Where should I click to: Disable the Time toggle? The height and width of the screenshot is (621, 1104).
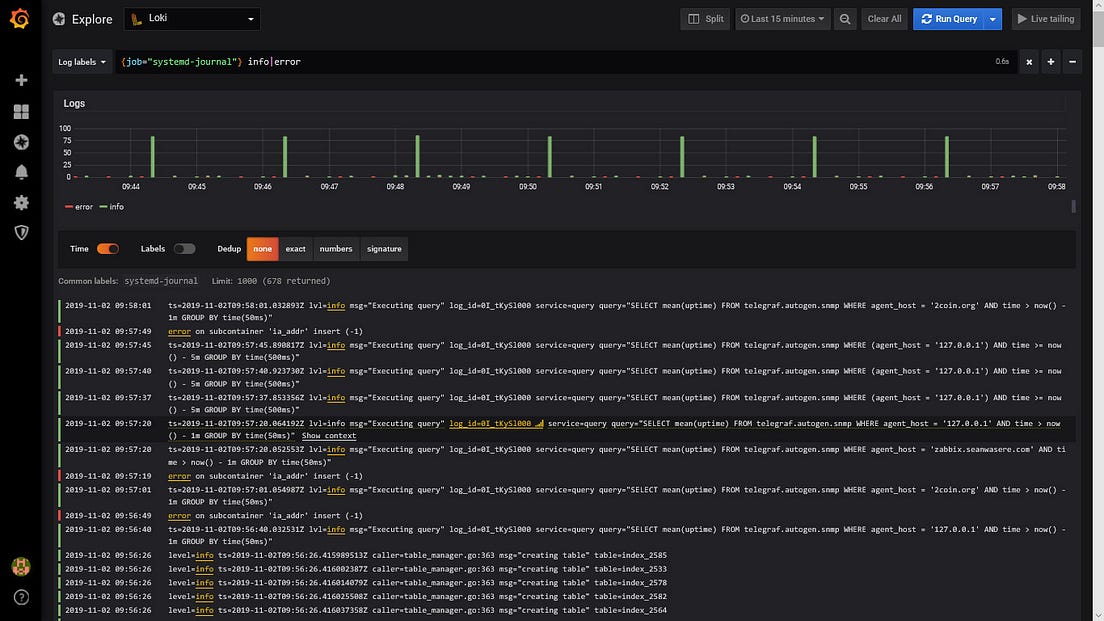click(108, 249)
